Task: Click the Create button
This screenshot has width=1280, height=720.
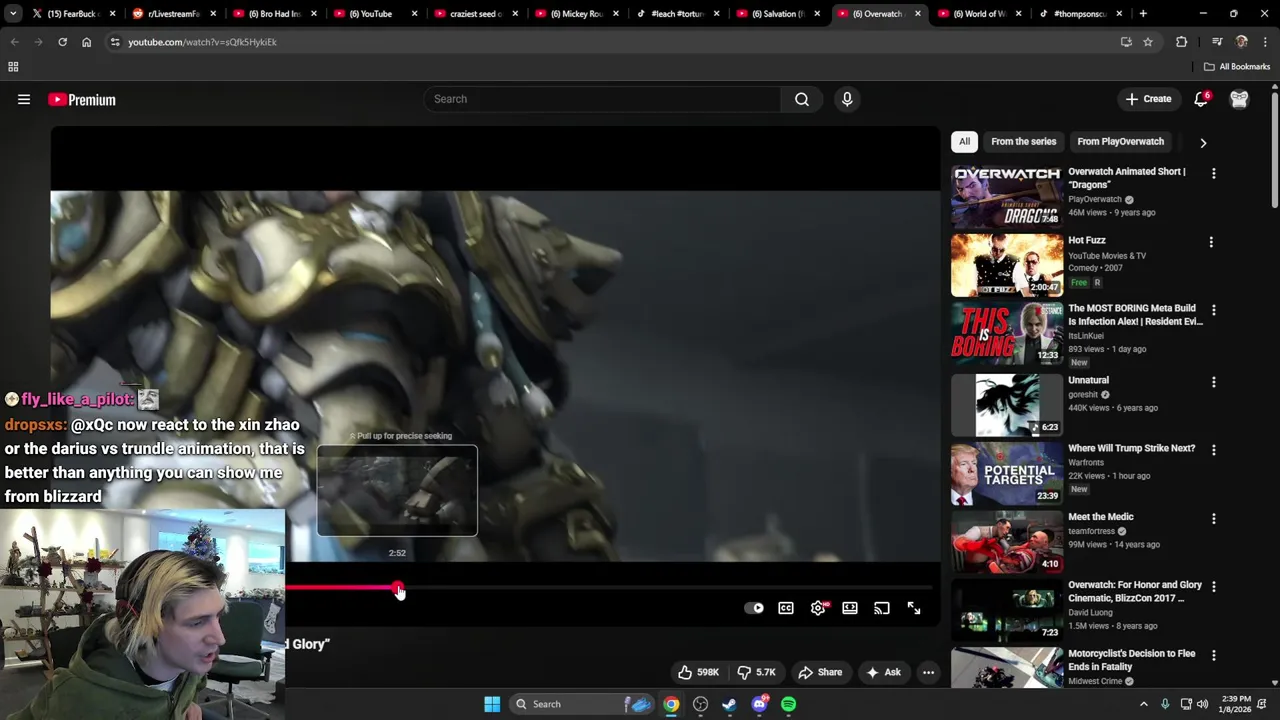Action: click(x=1148, y=99)
